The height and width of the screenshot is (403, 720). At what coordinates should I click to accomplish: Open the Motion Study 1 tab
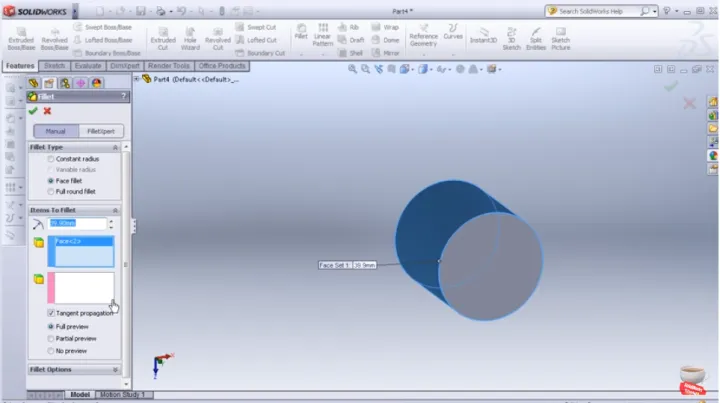[125, 395]
